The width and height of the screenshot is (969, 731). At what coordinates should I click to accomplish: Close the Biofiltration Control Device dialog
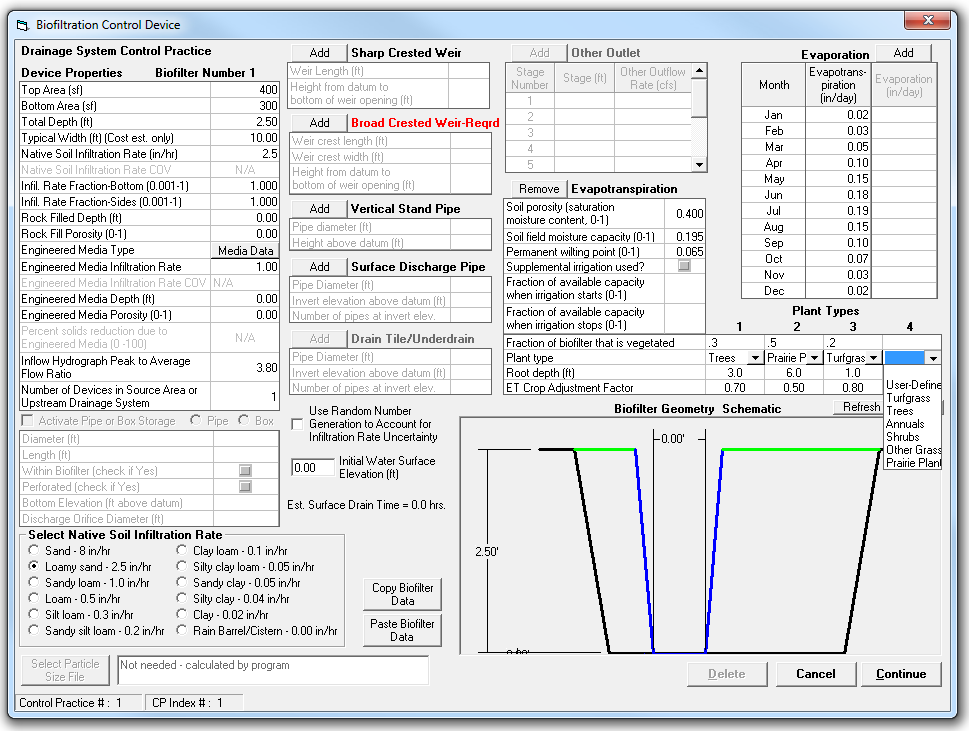[x=927, y=20]
